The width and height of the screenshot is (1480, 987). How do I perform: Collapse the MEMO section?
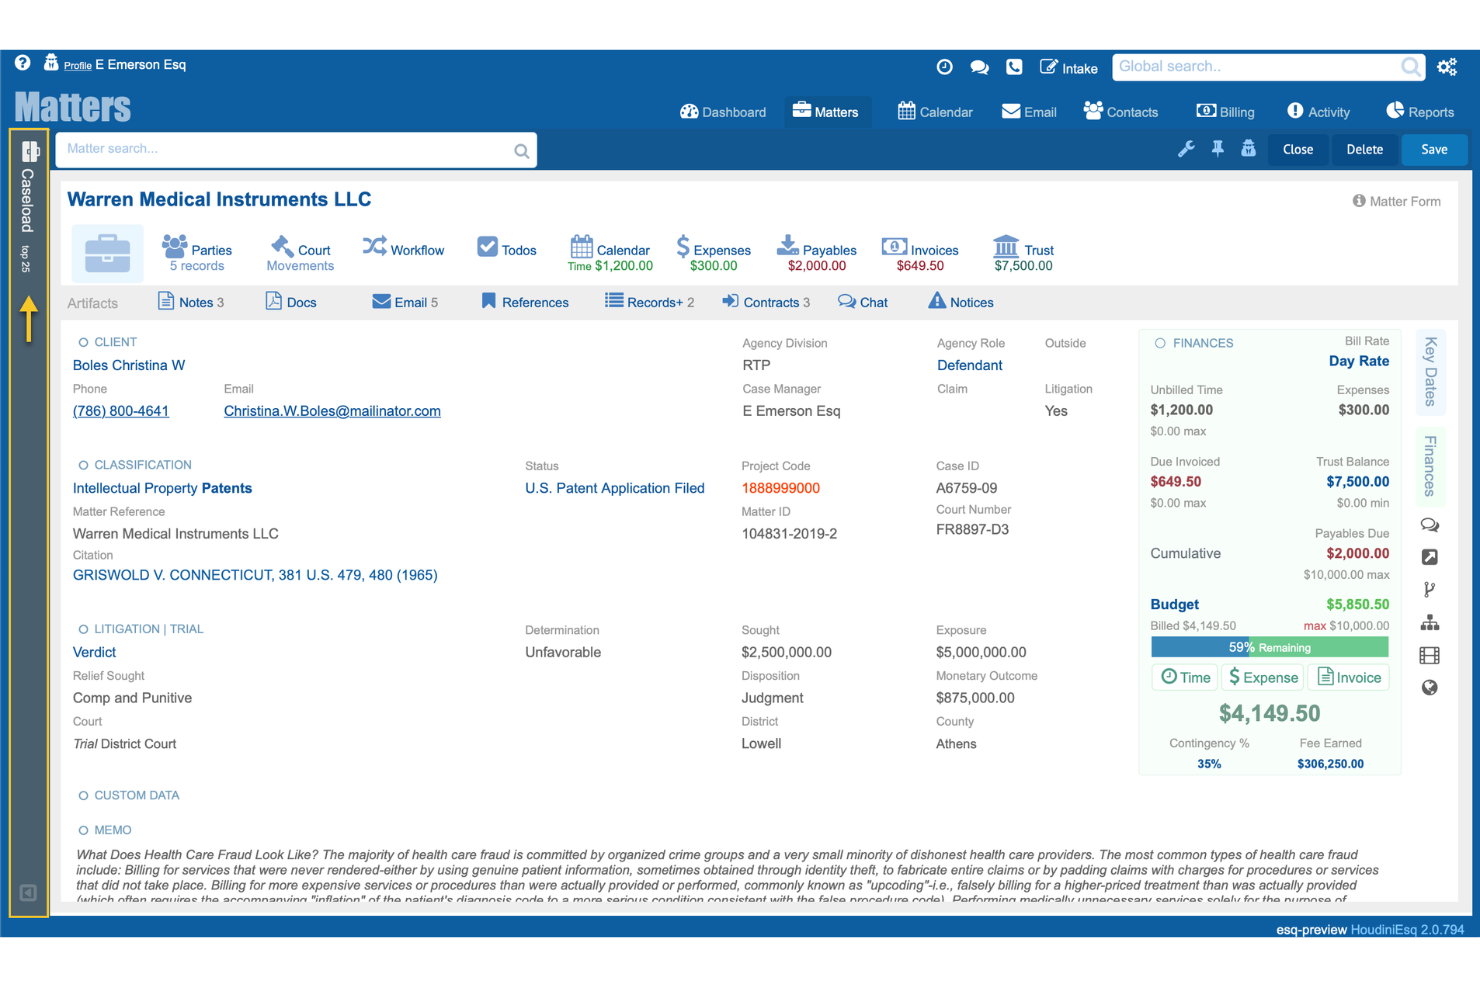[x=83, y=830]
